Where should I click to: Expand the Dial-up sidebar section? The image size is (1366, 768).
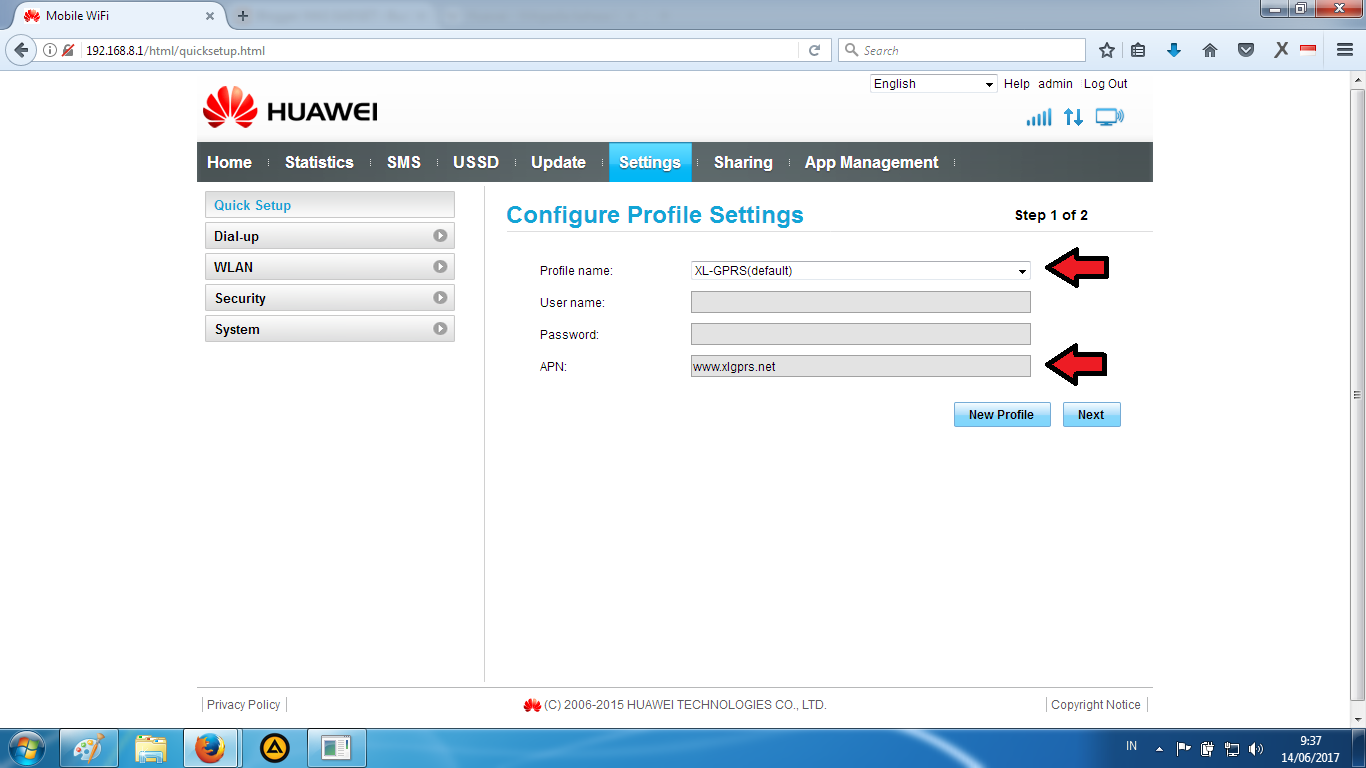[x=330, y=236]
